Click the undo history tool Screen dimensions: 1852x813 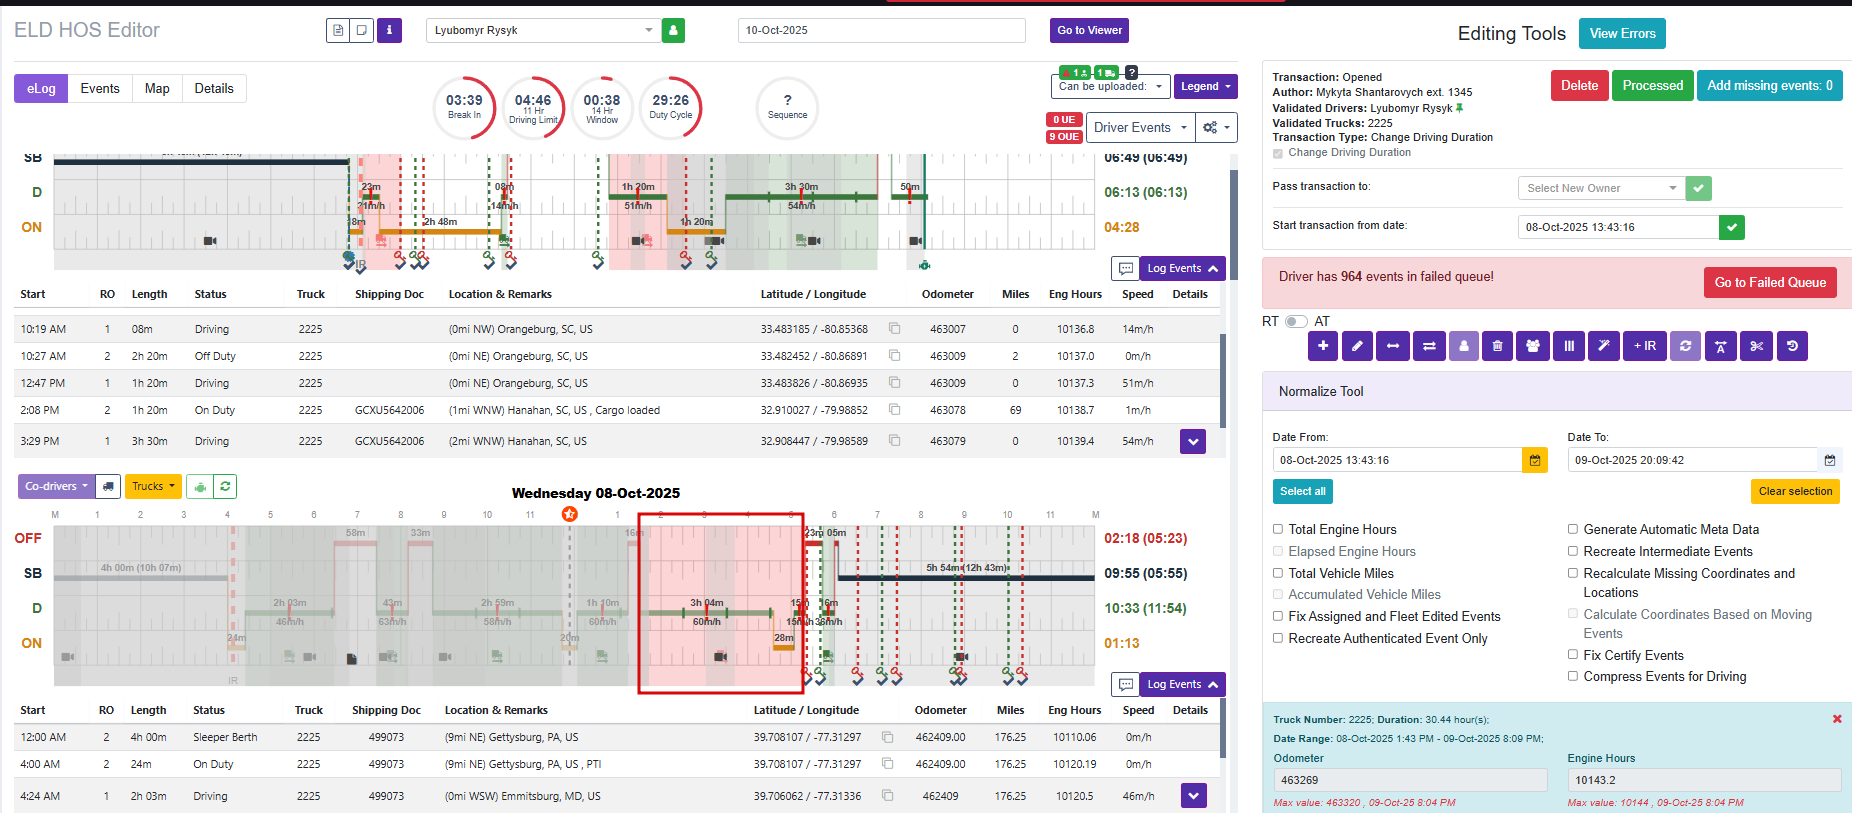pos(1792,346)
